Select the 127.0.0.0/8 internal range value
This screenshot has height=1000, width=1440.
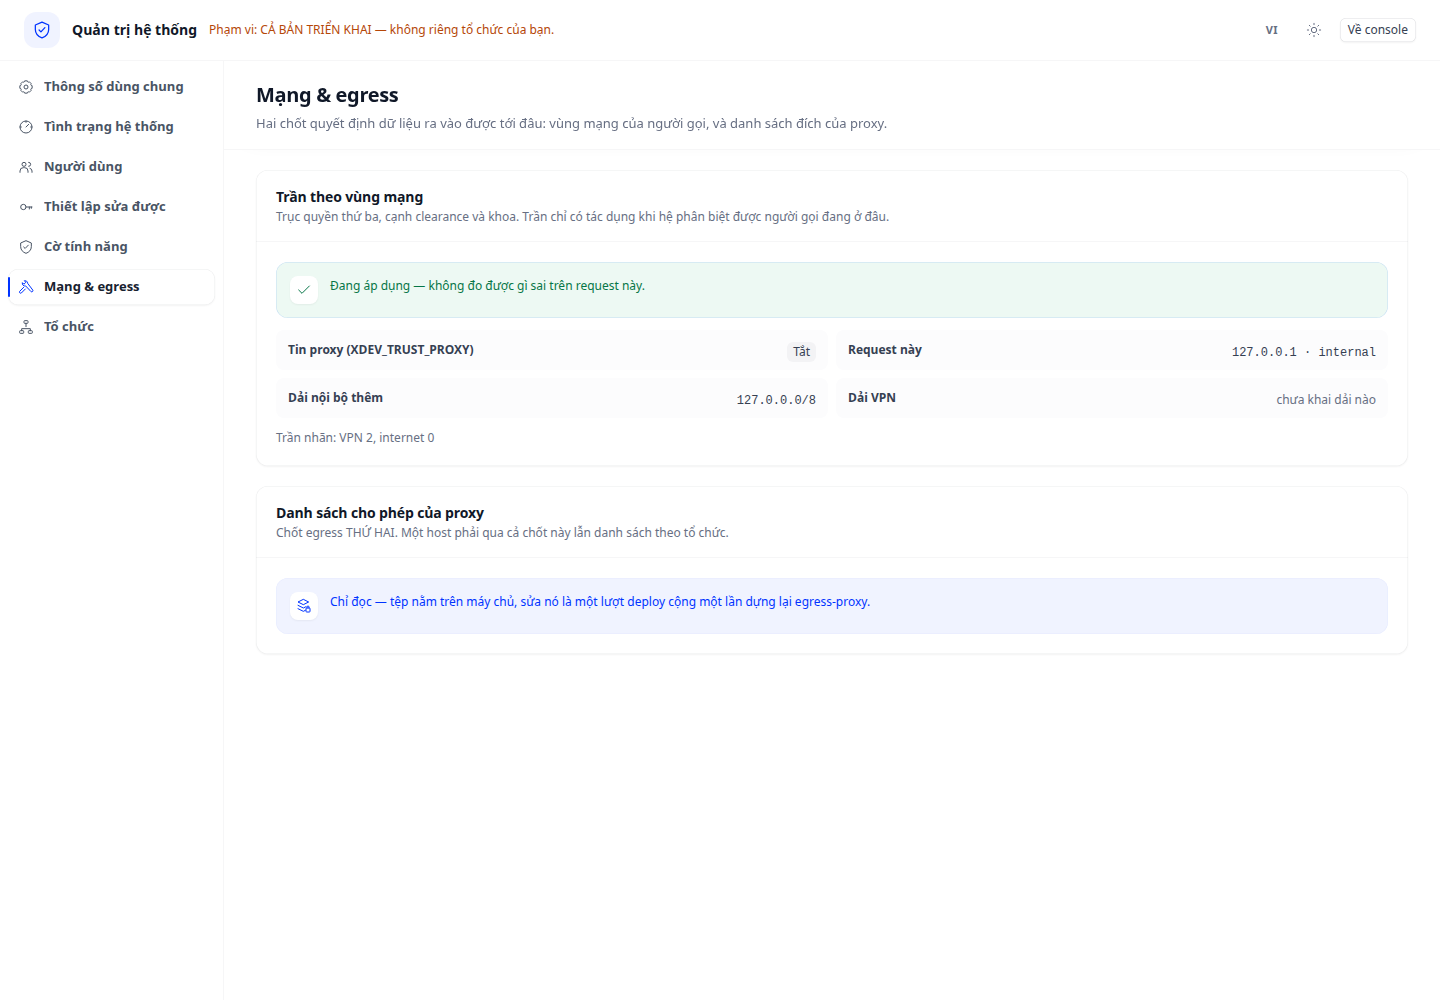[776, 400]
